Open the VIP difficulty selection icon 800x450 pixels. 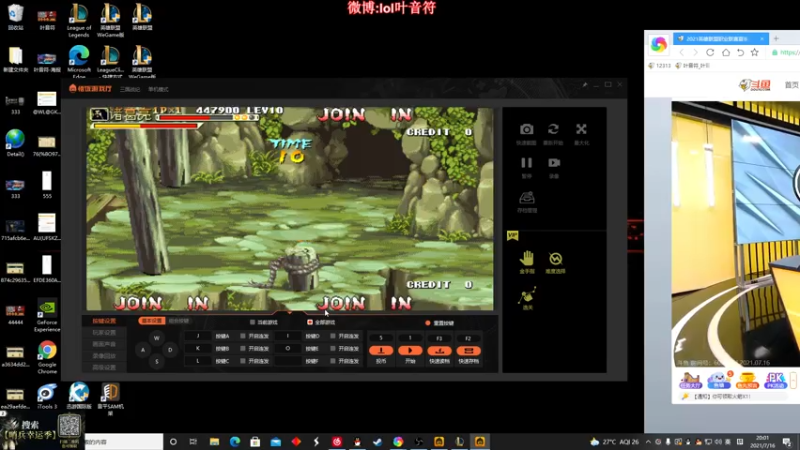click(555, 259)
